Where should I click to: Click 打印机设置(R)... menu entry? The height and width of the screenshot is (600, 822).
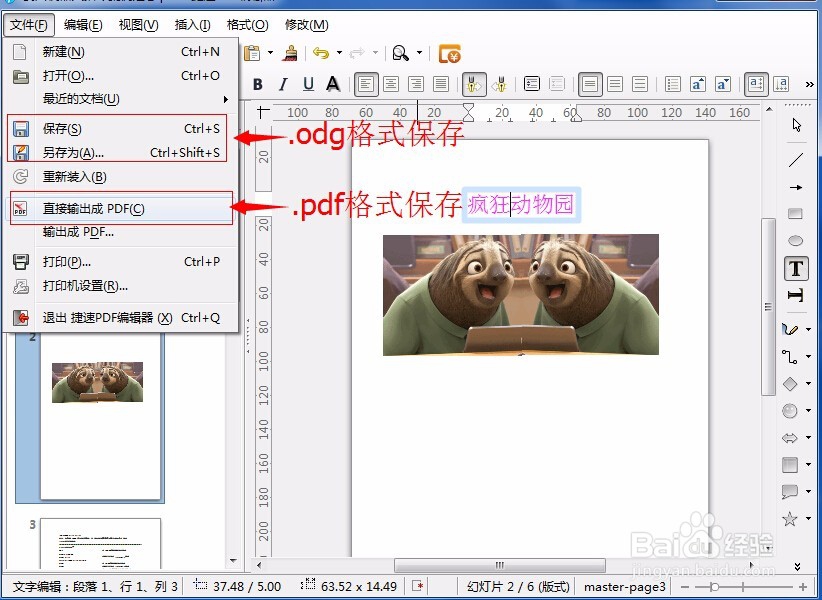[x=122, y=286]
